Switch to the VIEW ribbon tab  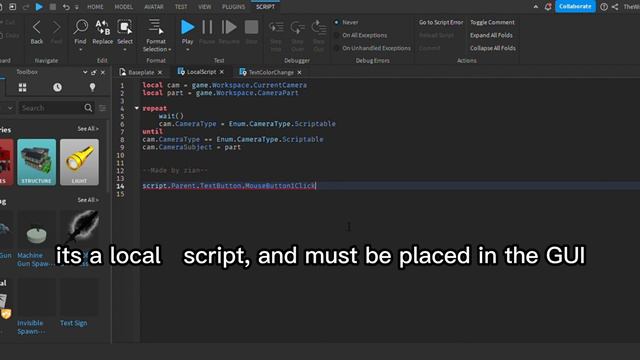pos(204,7)
